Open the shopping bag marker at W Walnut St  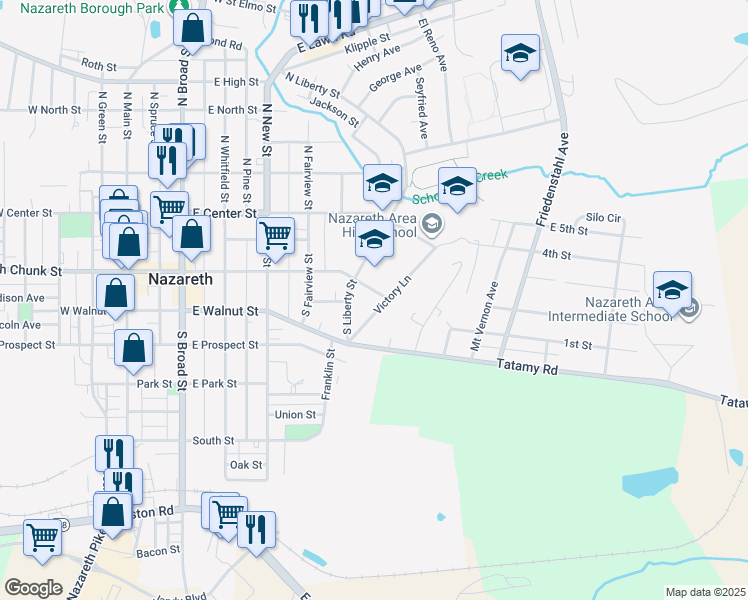point(115,295)
